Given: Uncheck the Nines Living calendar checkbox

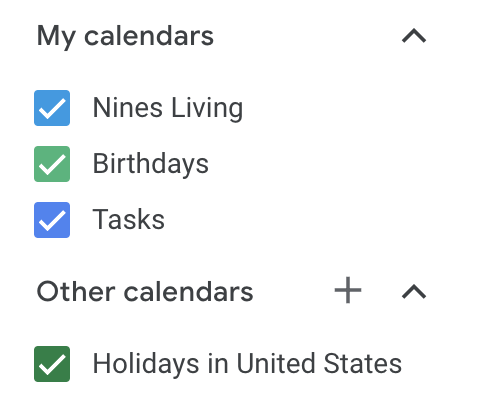Looking at the screenshot, I should (x=52, y=108).
